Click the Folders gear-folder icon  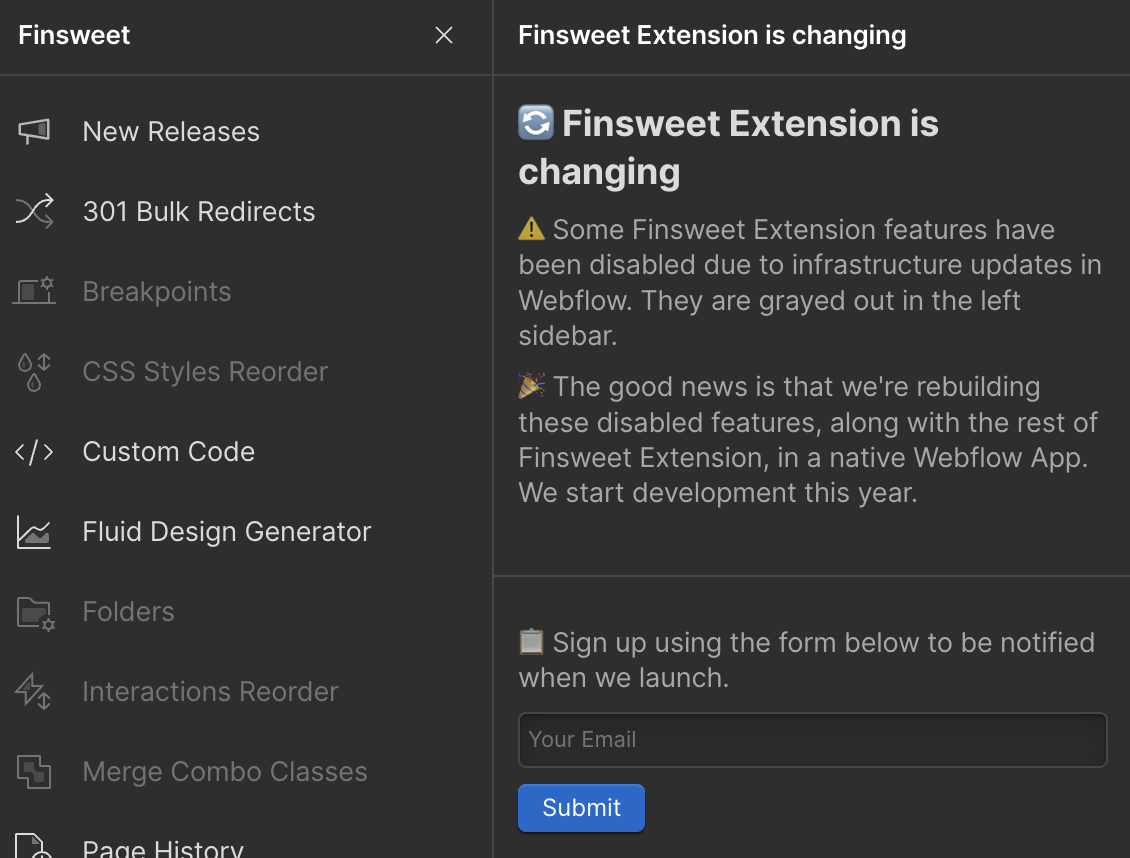tap(35, 611)
